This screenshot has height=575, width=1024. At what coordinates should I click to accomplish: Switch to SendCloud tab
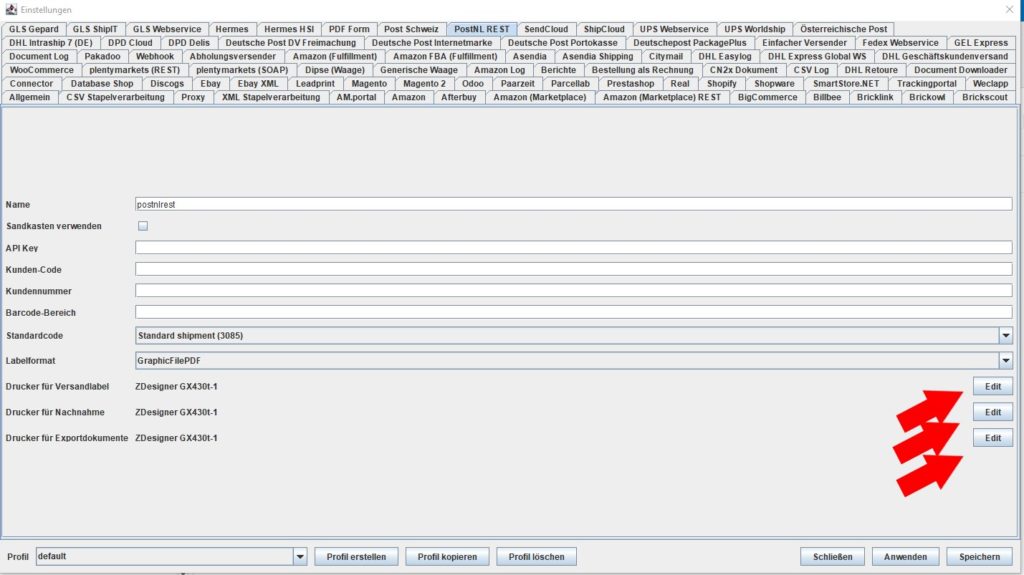(x=546, y=29)
